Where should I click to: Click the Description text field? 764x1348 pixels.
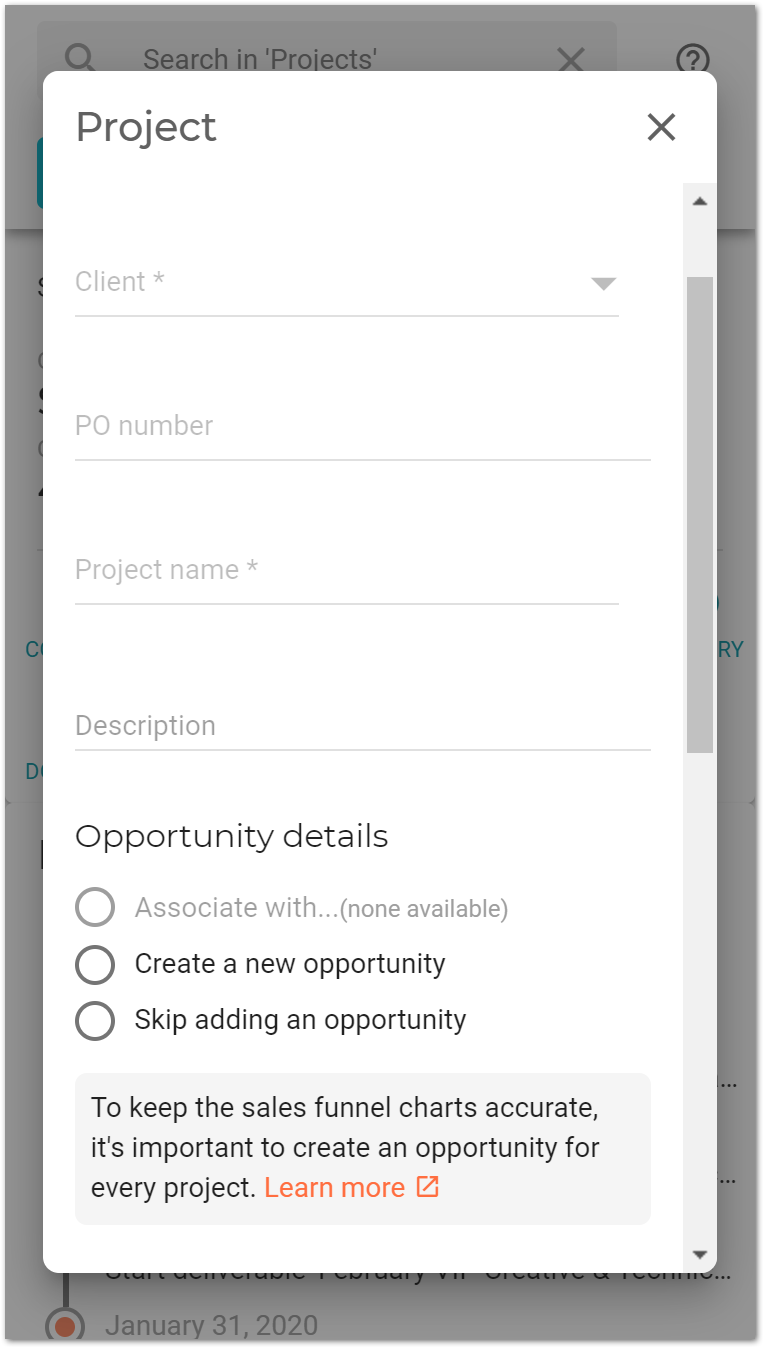pyautogui.click(x=362, y=727)
